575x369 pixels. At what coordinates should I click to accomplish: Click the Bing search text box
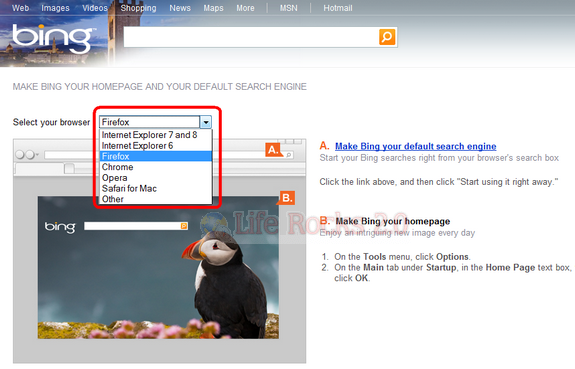[251, 37]
